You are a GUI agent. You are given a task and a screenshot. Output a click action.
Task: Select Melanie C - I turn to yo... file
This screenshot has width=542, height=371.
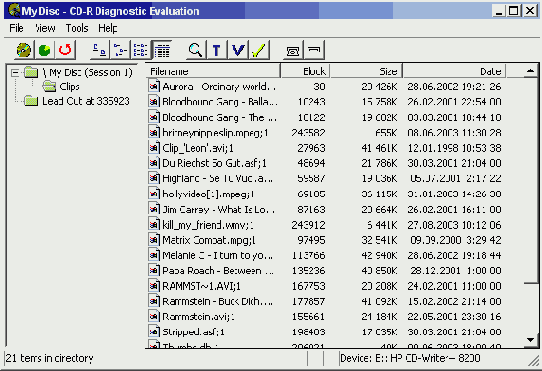(218, 255)
